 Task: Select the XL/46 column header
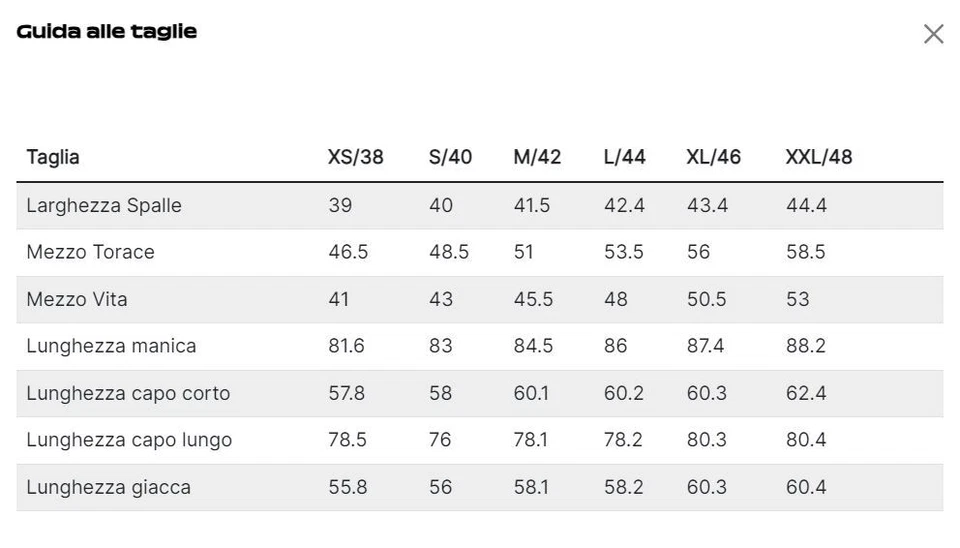pos(713,157)
